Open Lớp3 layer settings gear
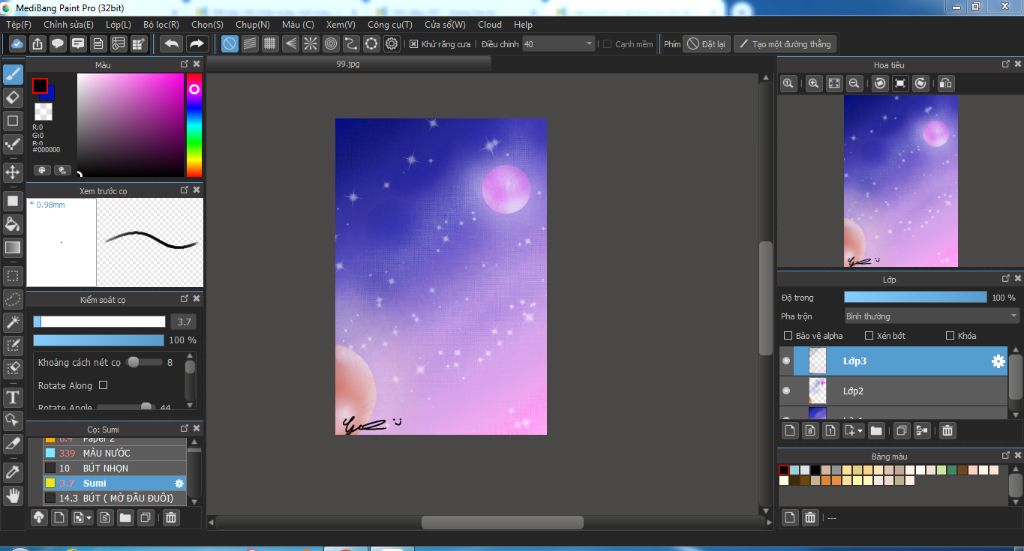The height and width of the screenshot is (551, 1024). click(x=998, y=361)
